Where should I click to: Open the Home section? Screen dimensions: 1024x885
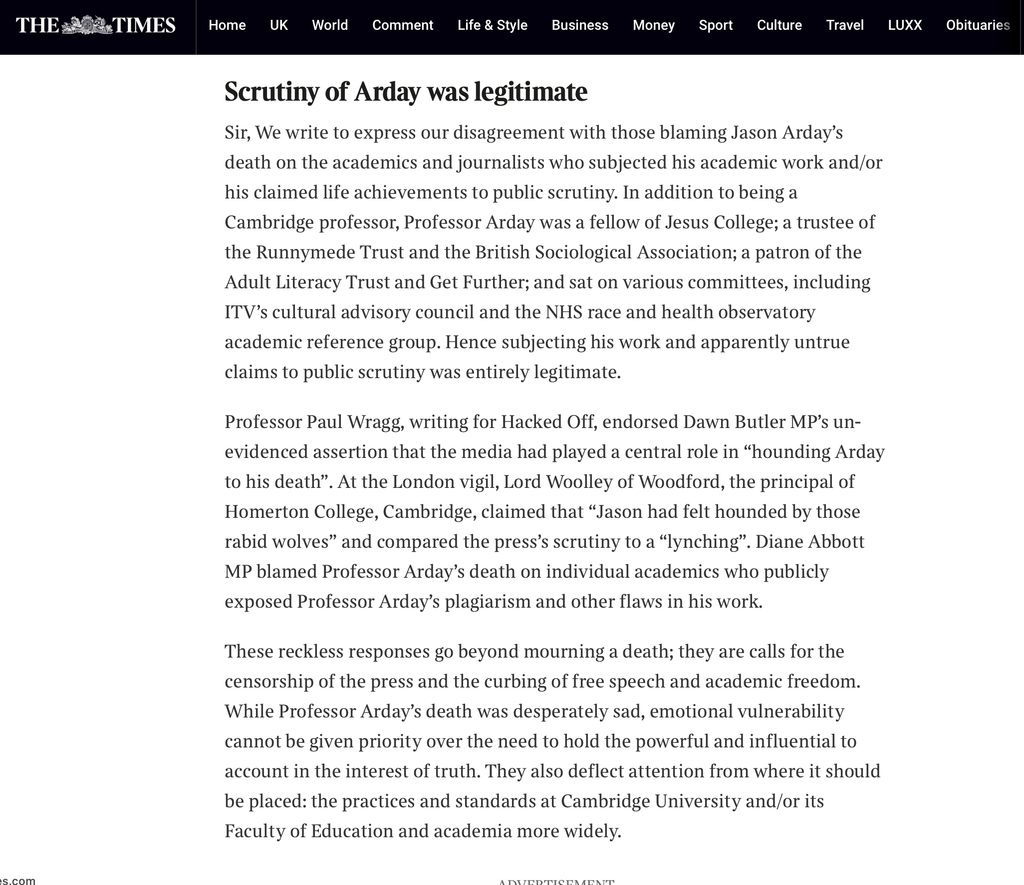click(227, 25)
